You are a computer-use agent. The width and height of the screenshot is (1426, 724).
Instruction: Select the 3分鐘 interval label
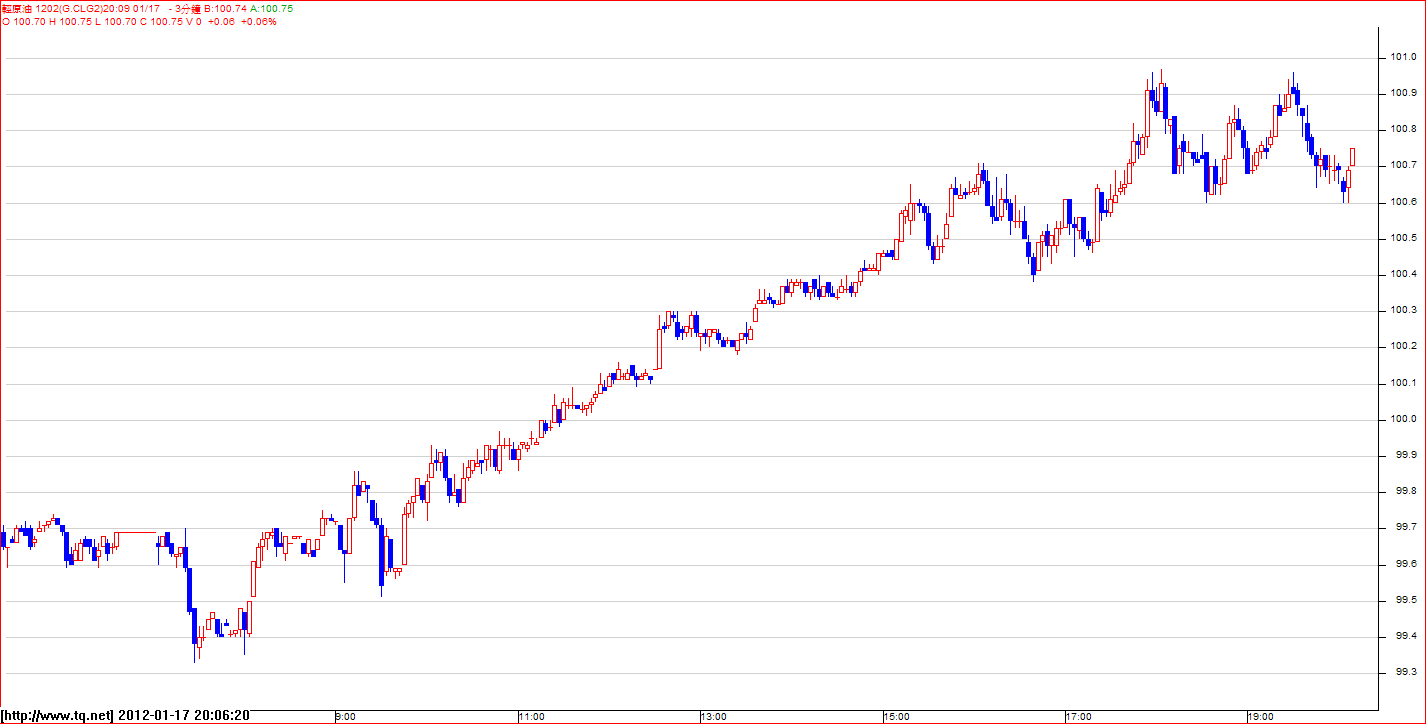[x=186, y=8]
